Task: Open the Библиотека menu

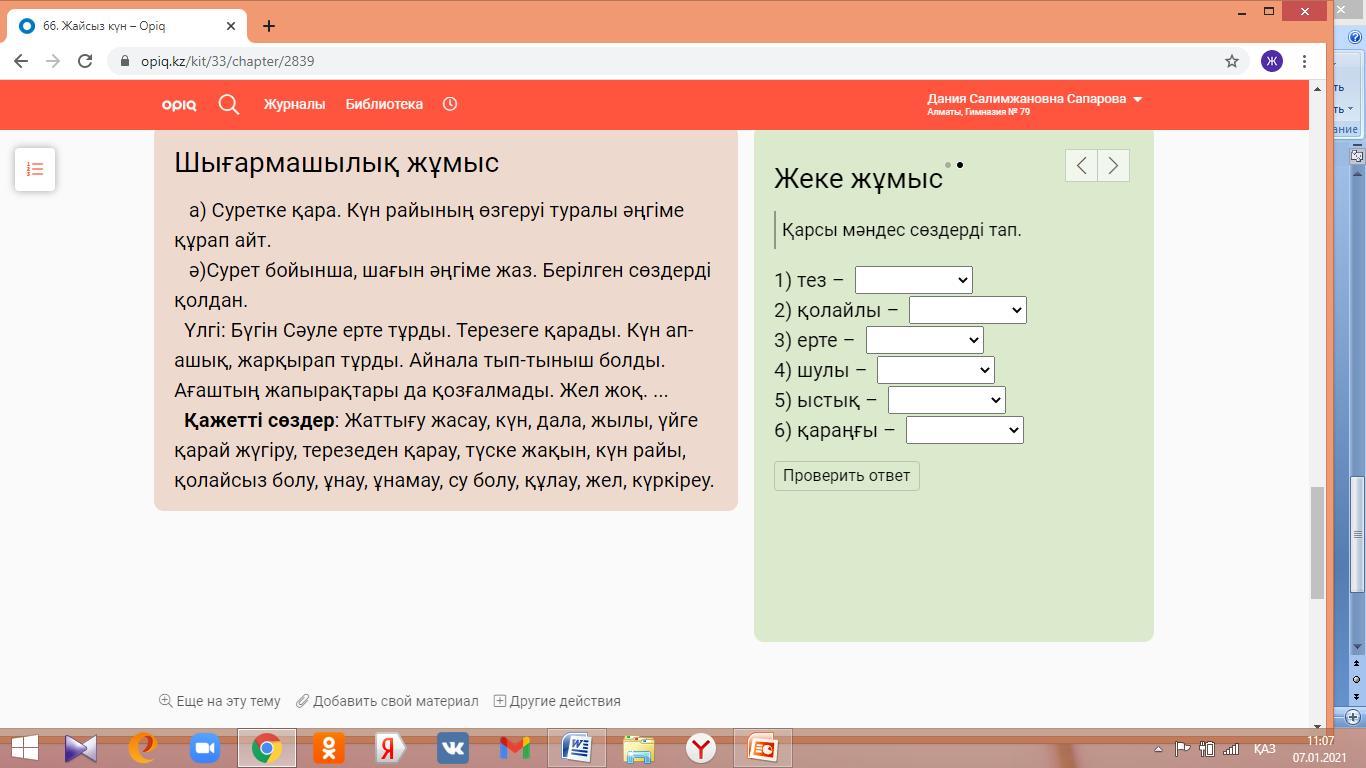Action: (x=384, y=104)
